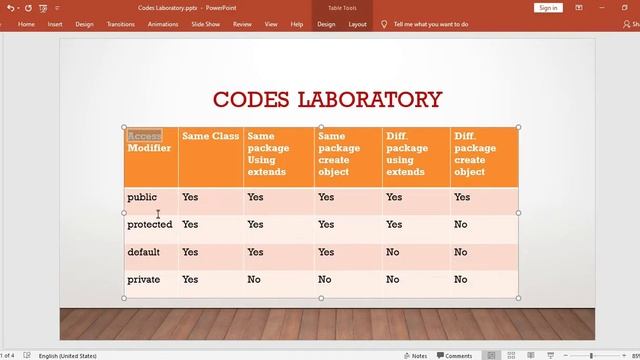The height and width of the screenshot is (360, 640).
Task: Start Slide Show icon in status bar
Action: click(x=550, y=356)
